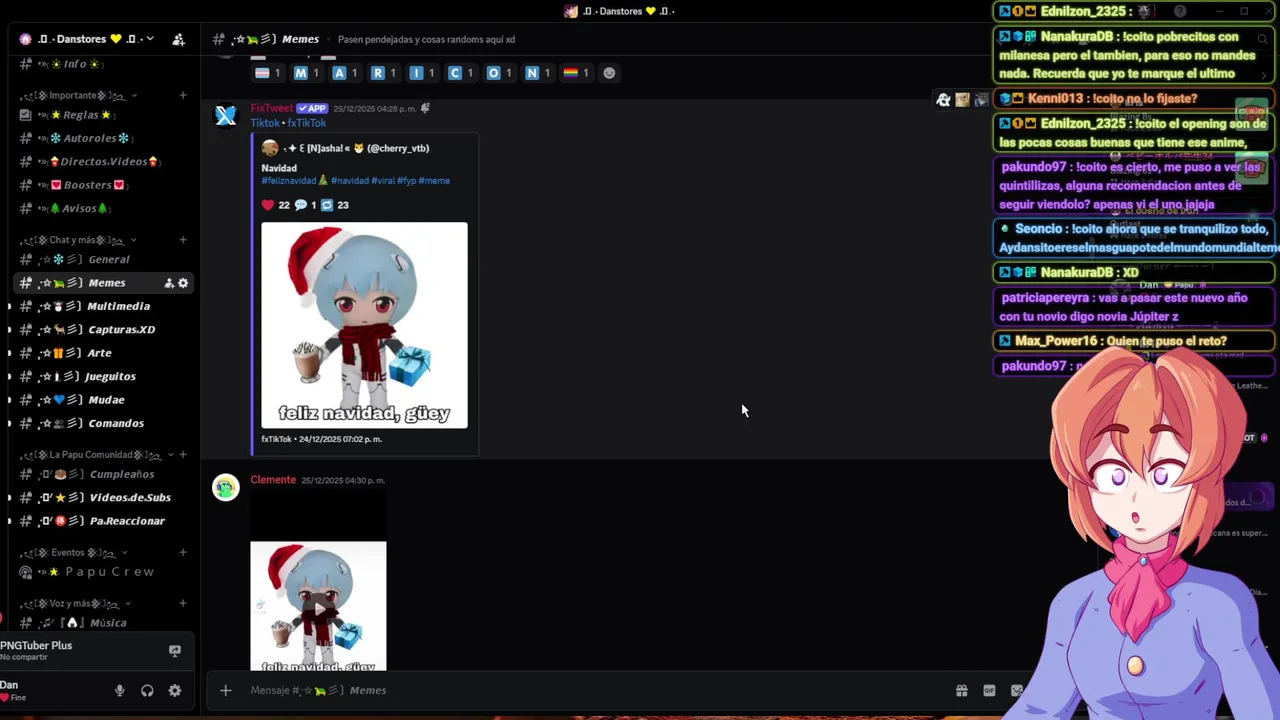Click the Dan user status area
Image resolution: width=1280 pixels, height=720 pixels.
tap(14, 691)
